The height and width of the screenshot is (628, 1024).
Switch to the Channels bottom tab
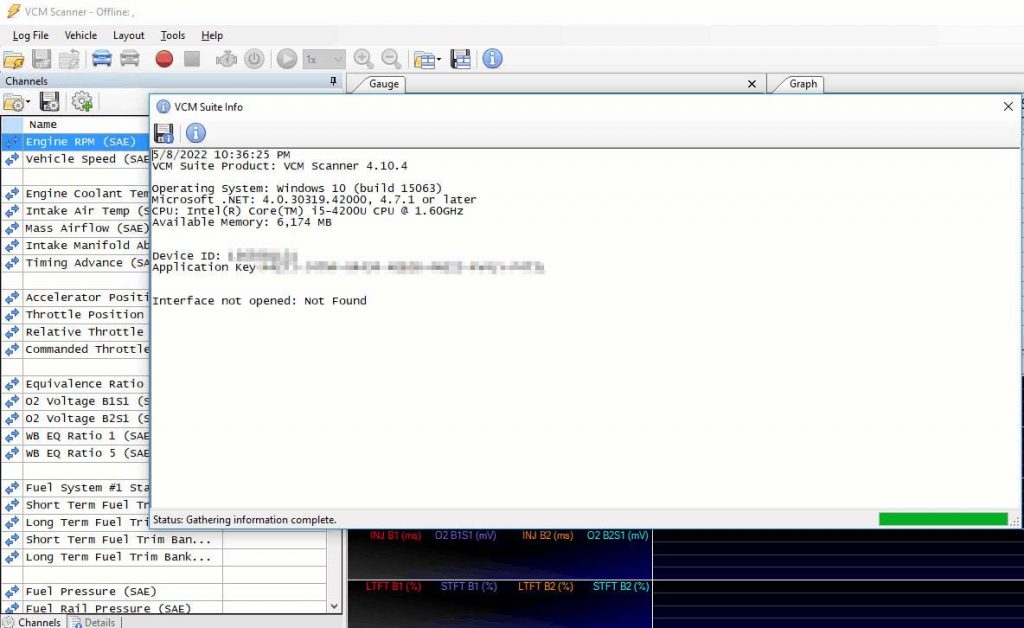click(31, 622)
